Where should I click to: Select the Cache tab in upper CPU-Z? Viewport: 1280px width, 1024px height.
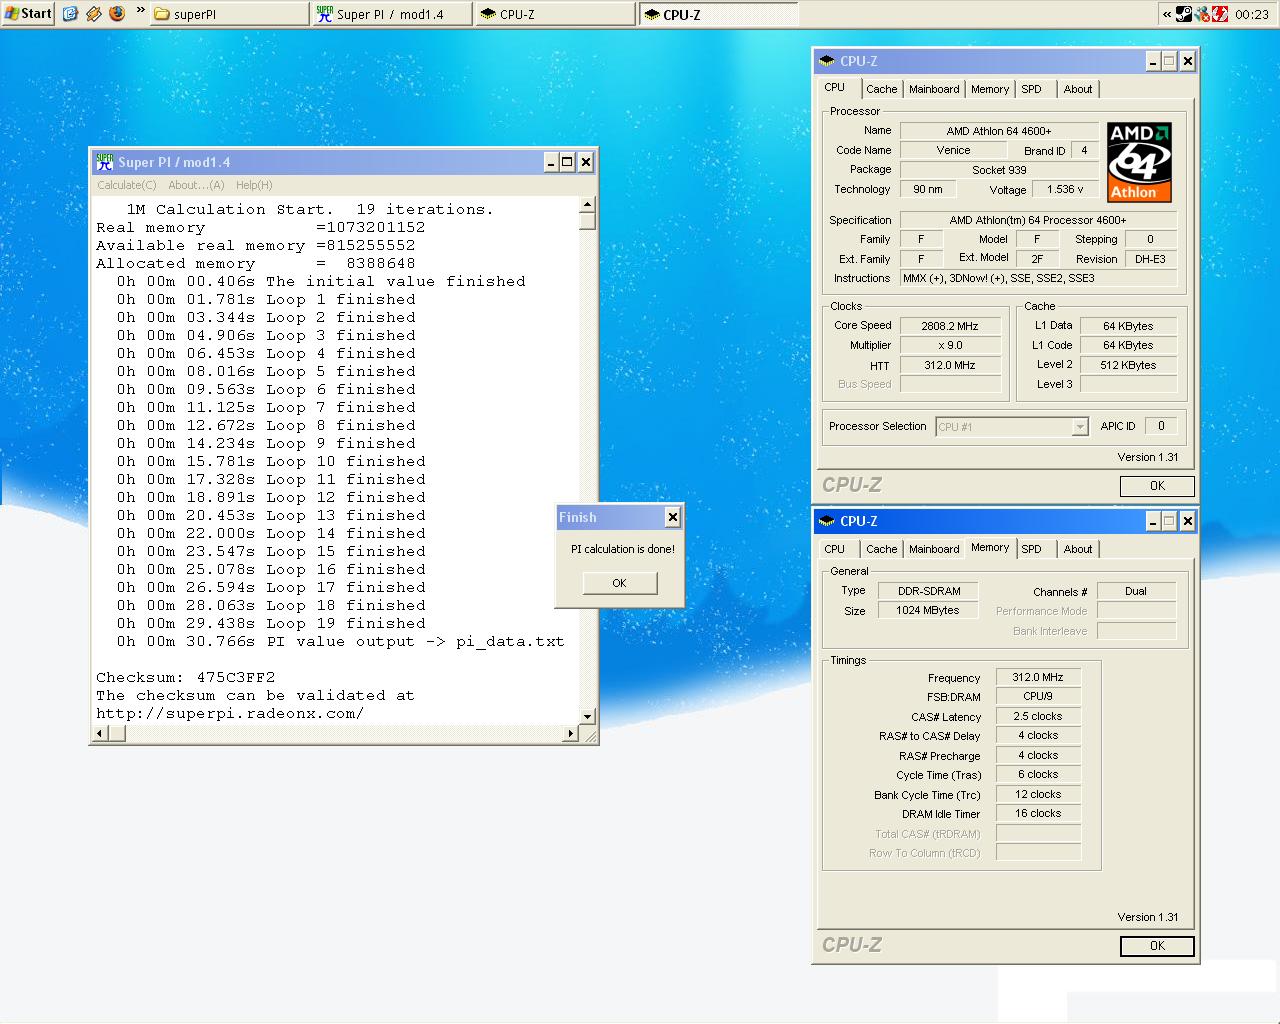tap(882, 89)
